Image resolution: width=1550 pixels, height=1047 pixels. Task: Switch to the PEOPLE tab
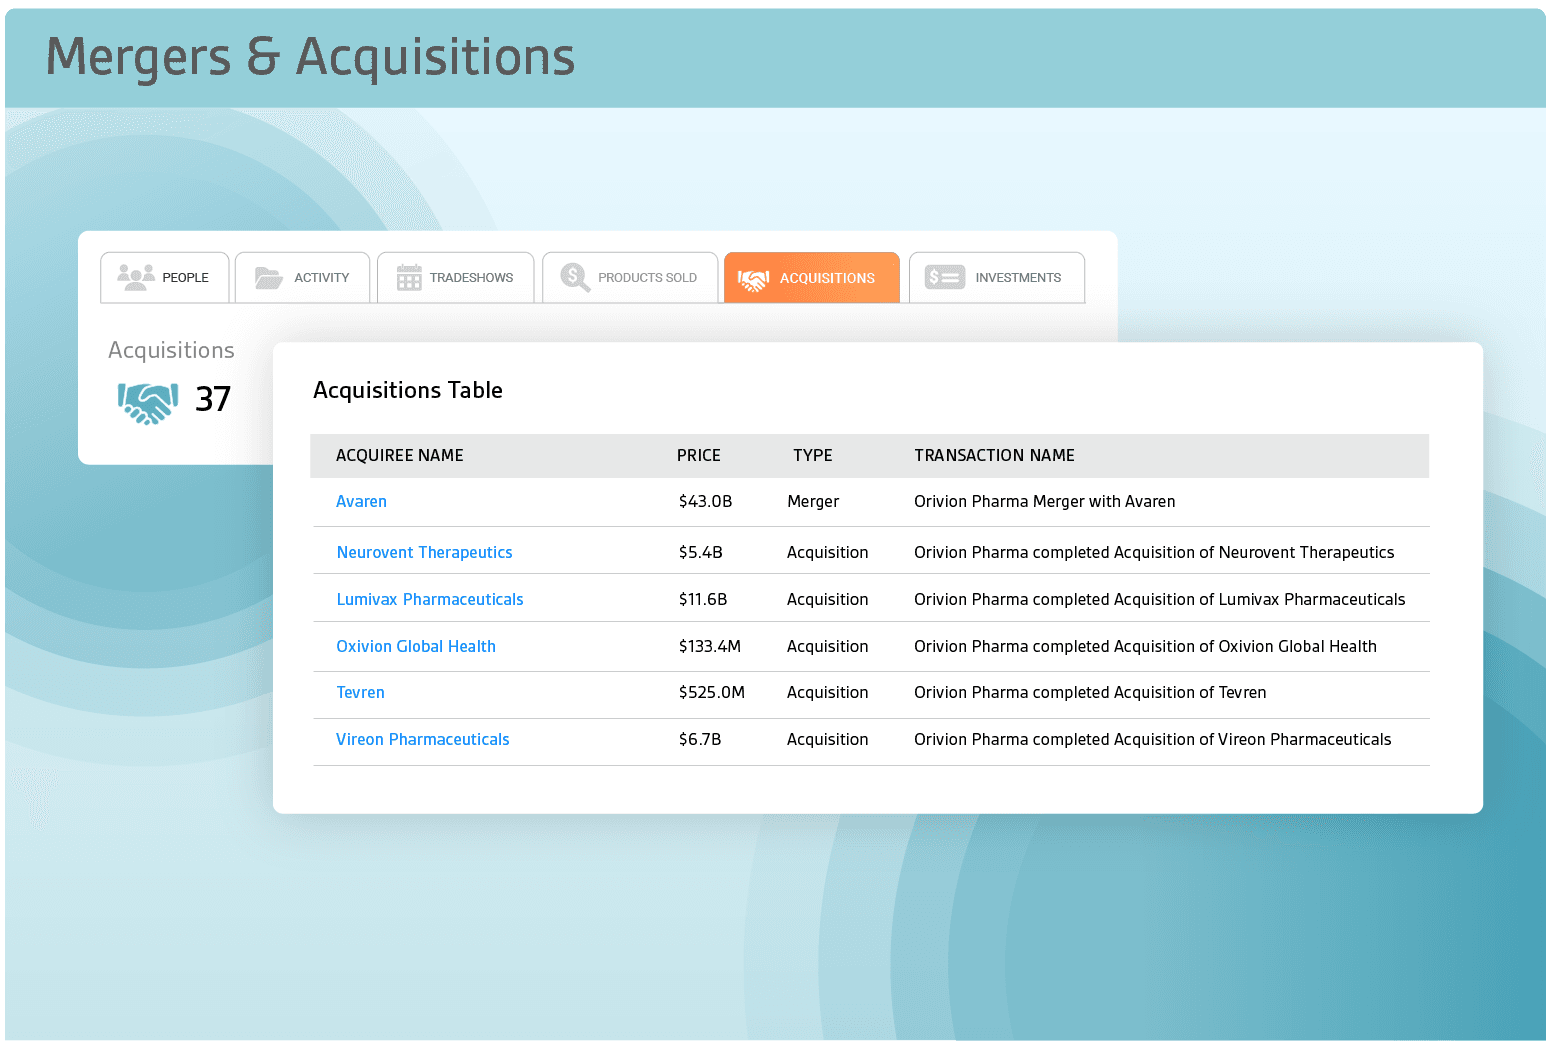point(165,277)
